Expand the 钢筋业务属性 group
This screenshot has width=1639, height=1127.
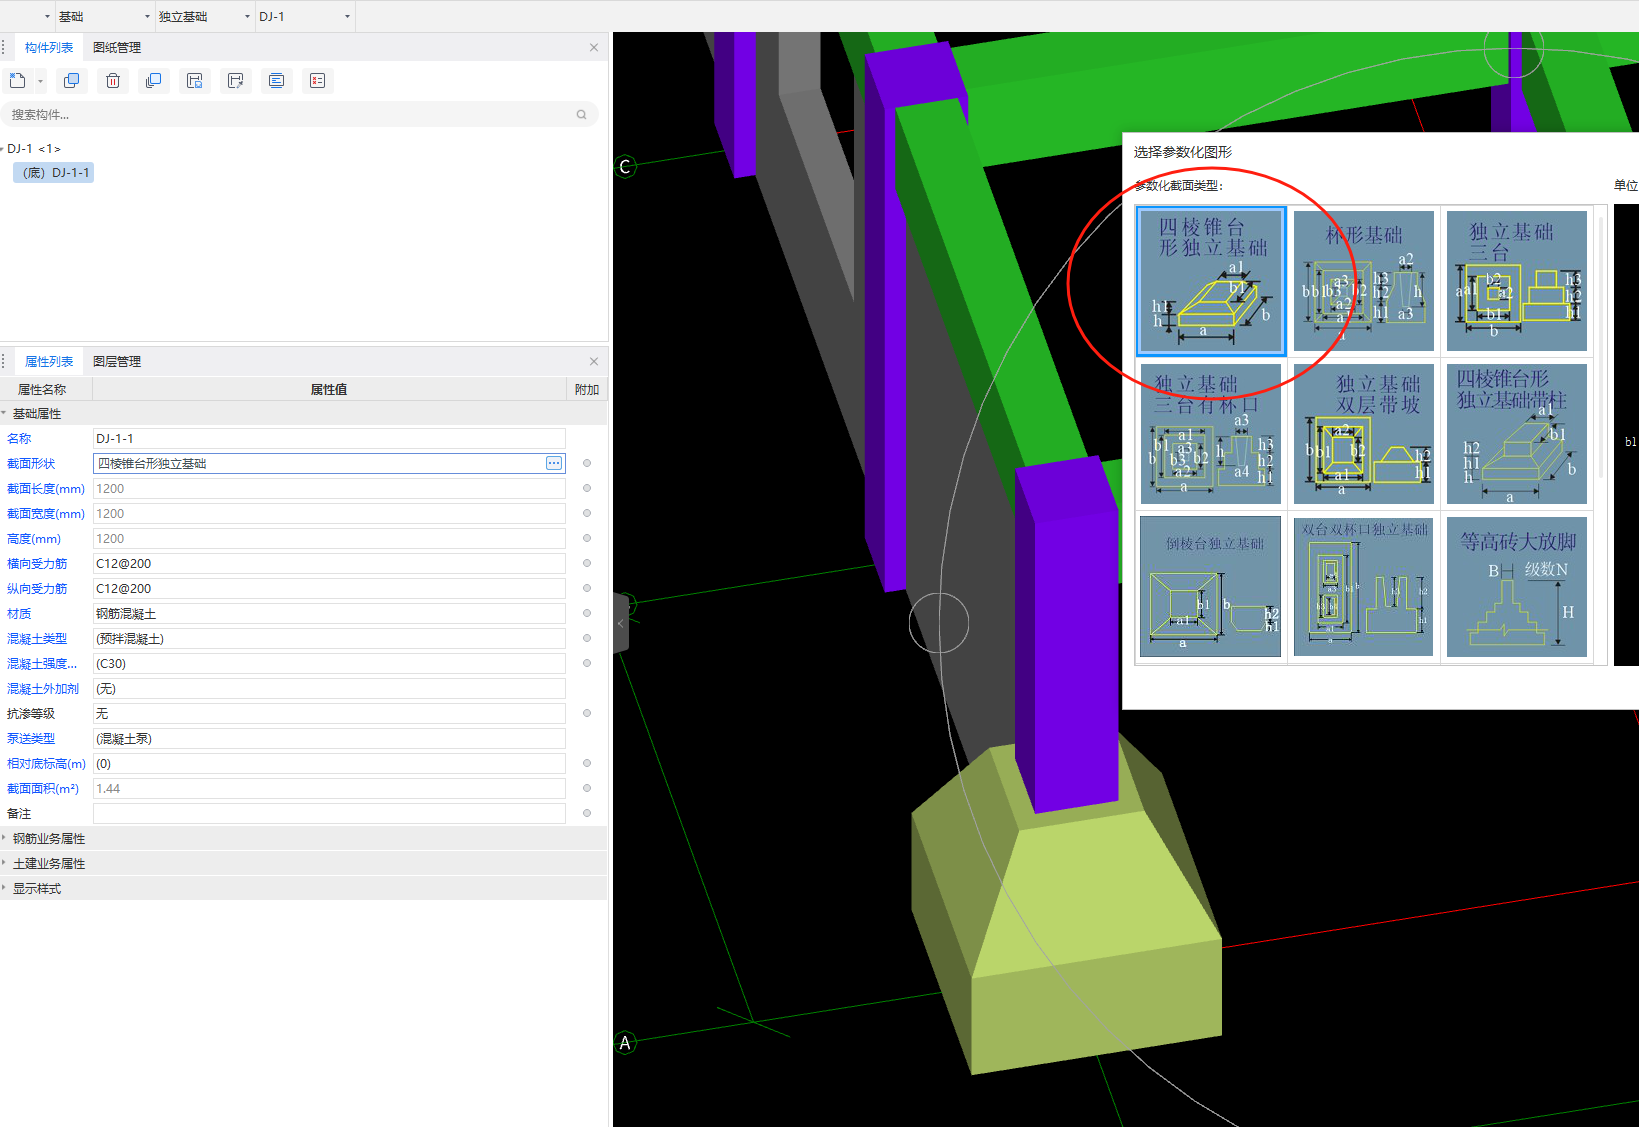(4, 838)
